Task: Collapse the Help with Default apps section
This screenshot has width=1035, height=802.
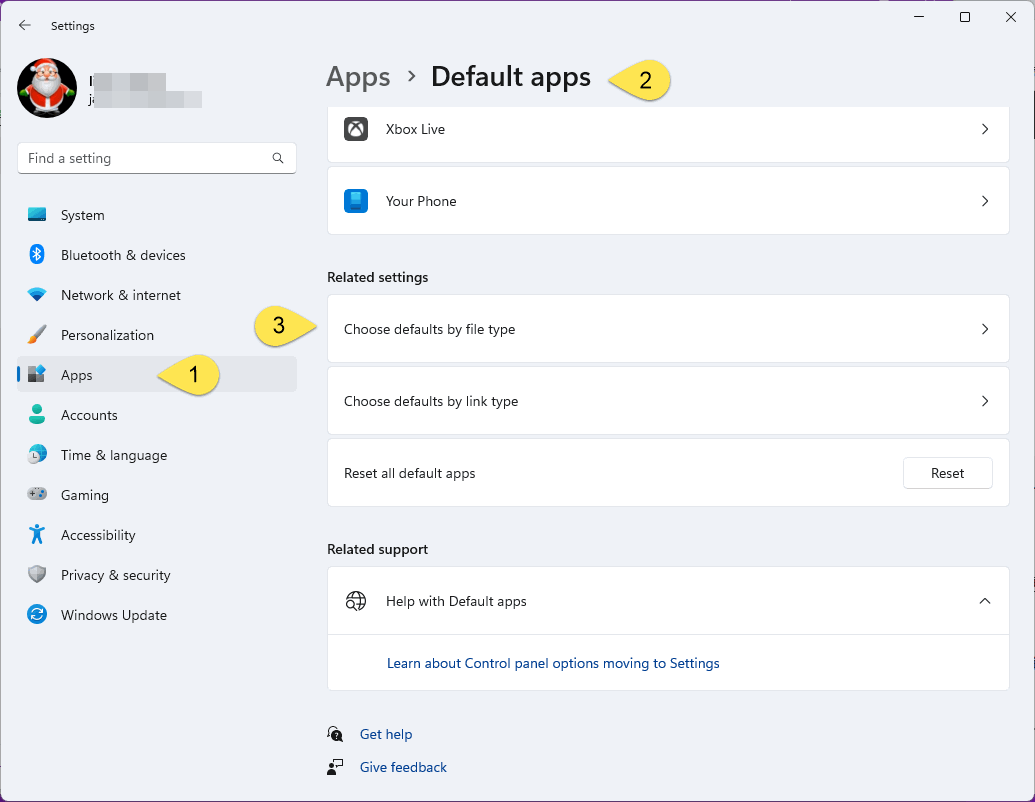Action: click(984, 601)
